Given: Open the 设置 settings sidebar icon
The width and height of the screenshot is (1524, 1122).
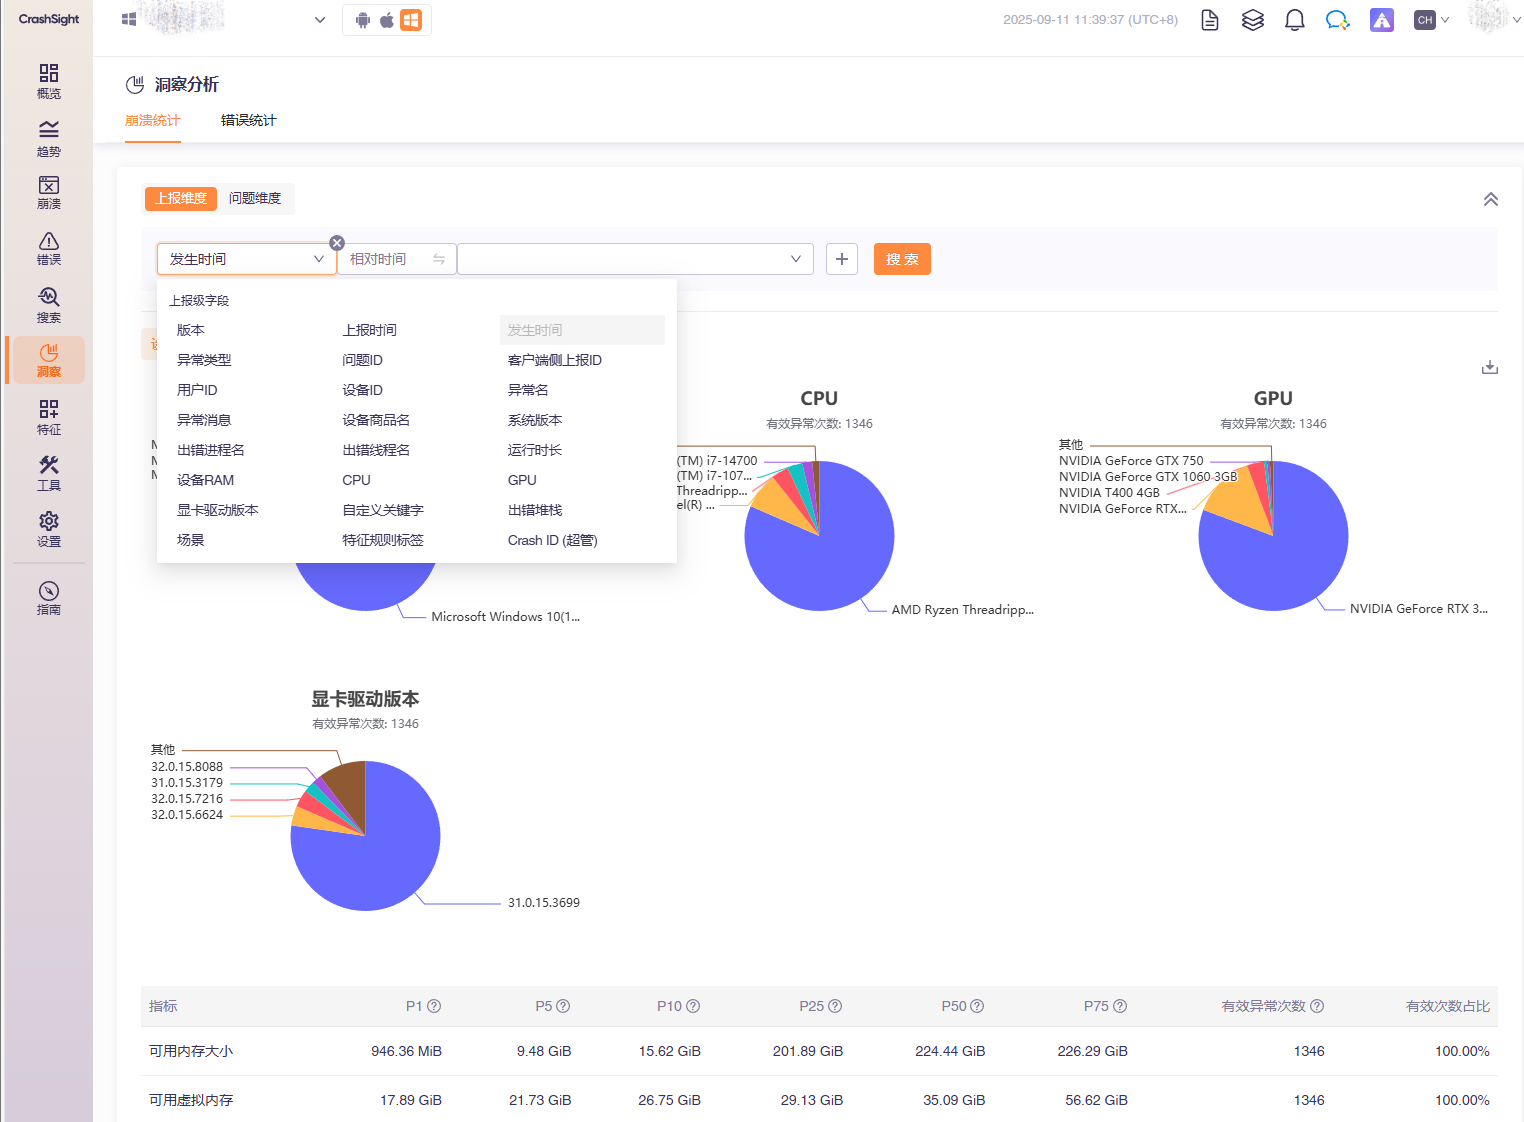Looking at the screenshot, I should (x=48, y=528).
